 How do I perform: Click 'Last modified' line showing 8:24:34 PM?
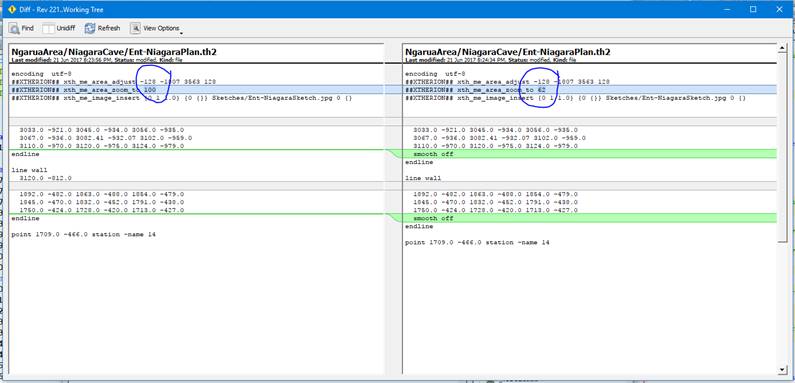click(490, 60)
